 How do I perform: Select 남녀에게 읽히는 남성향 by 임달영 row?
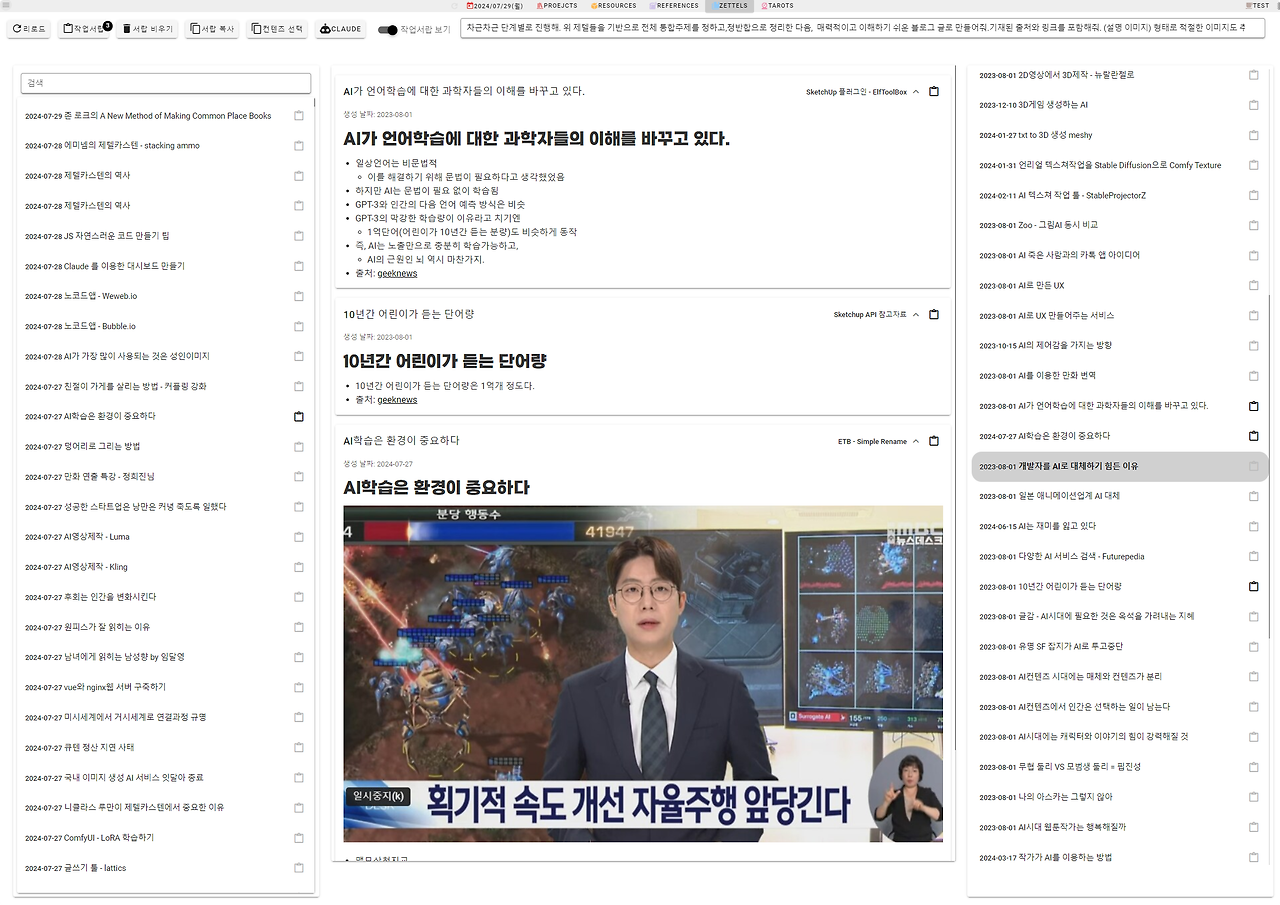click(166, 657)
